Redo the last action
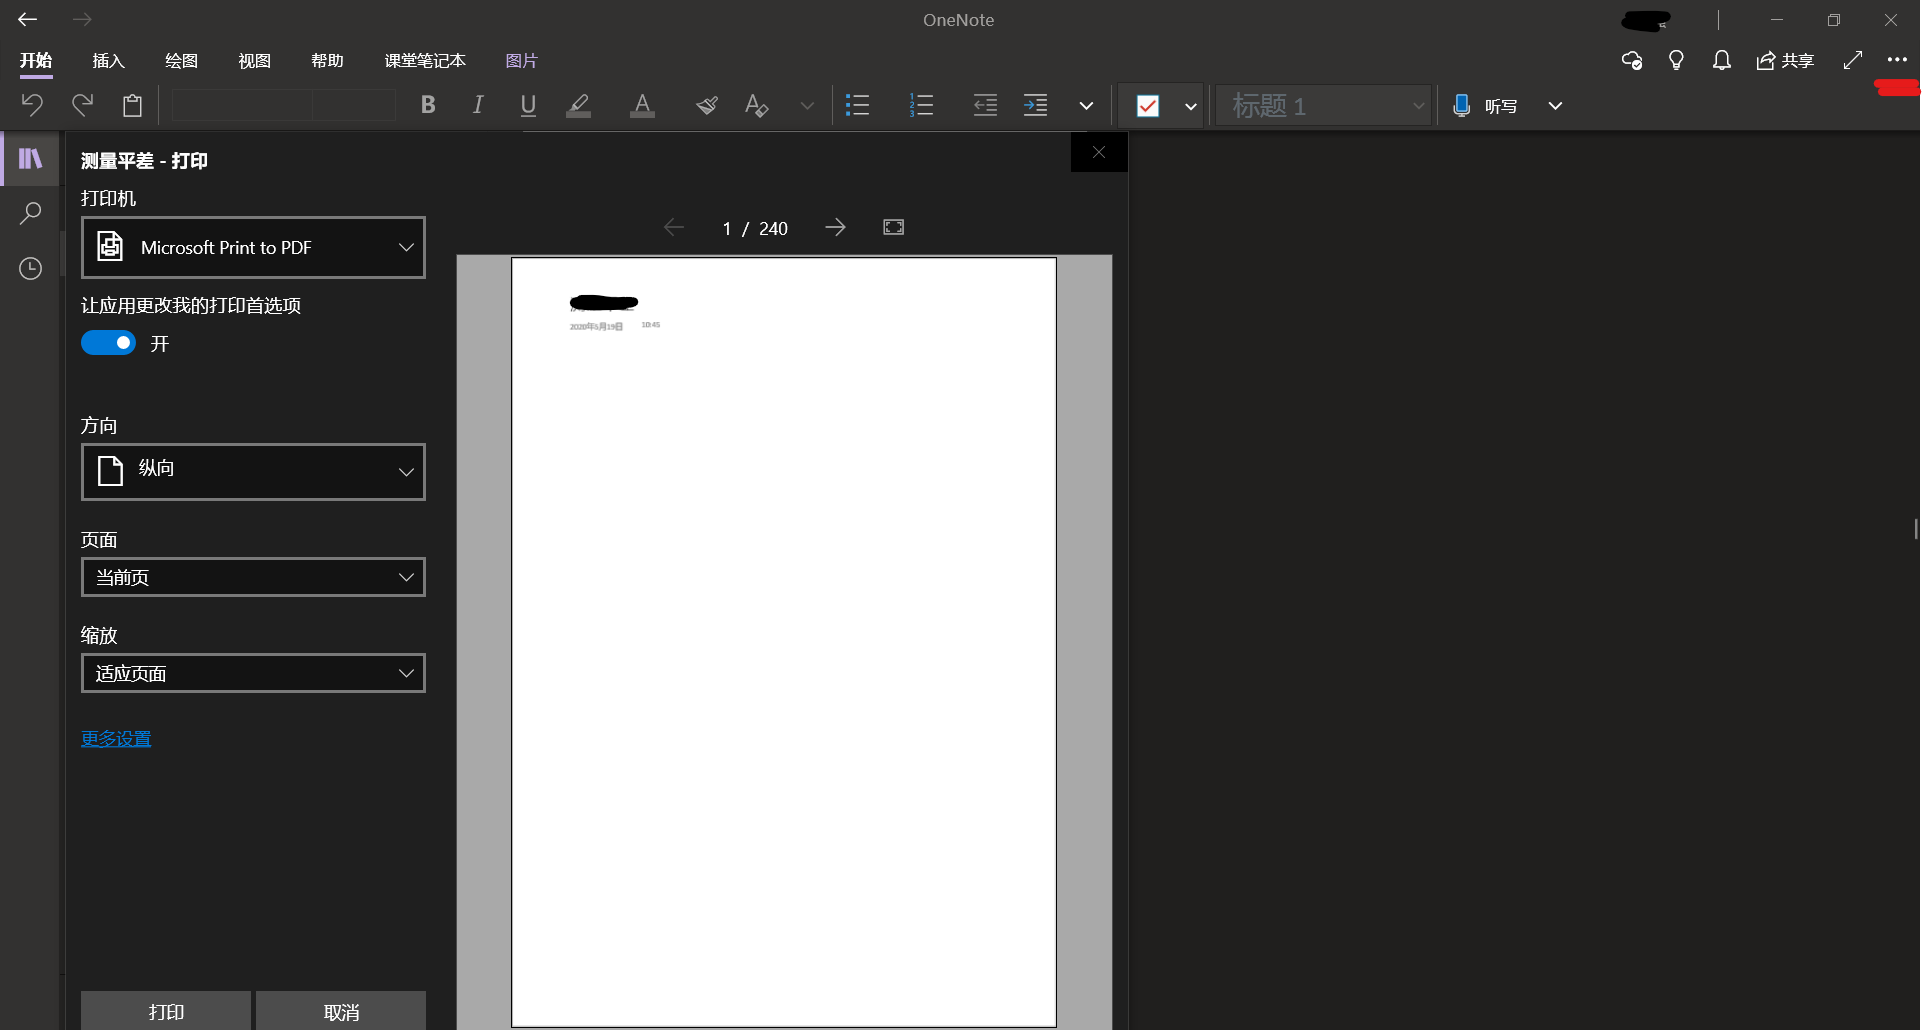Image resolution: width=1922 pixels, height=1030 pixels. 82,105
